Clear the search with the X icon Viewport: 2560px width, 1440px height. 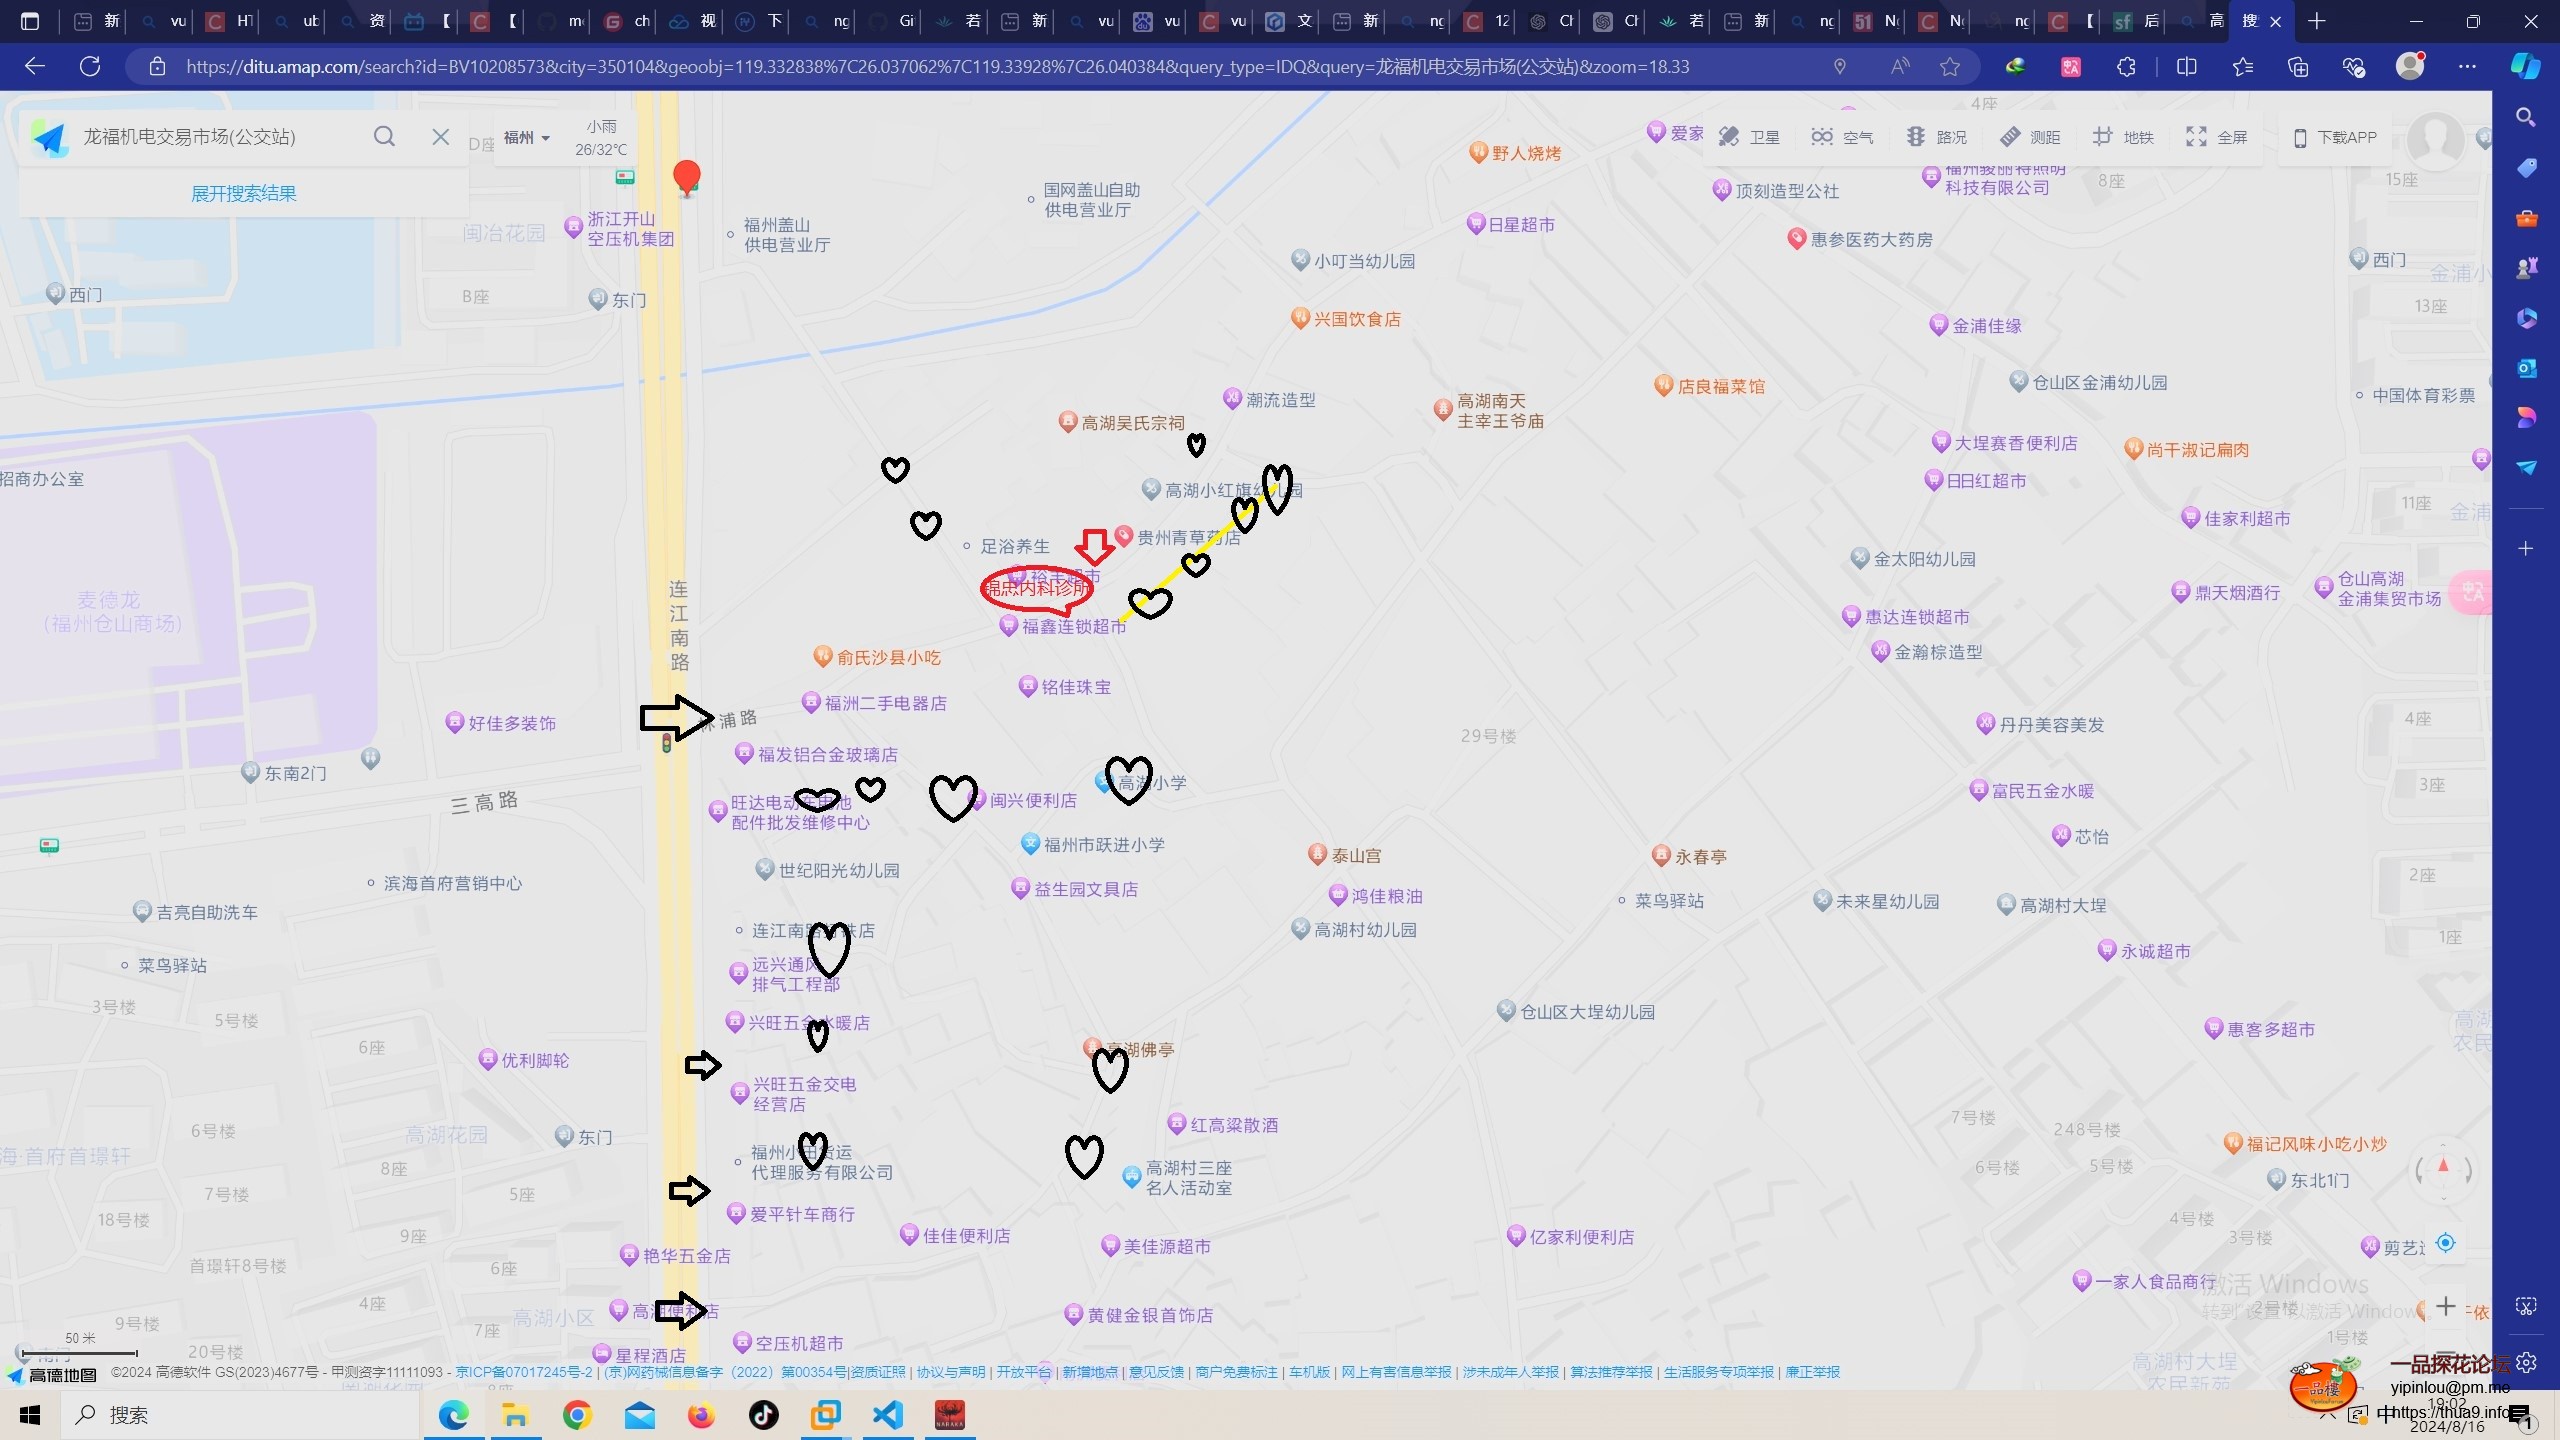[x=440, y=136]
